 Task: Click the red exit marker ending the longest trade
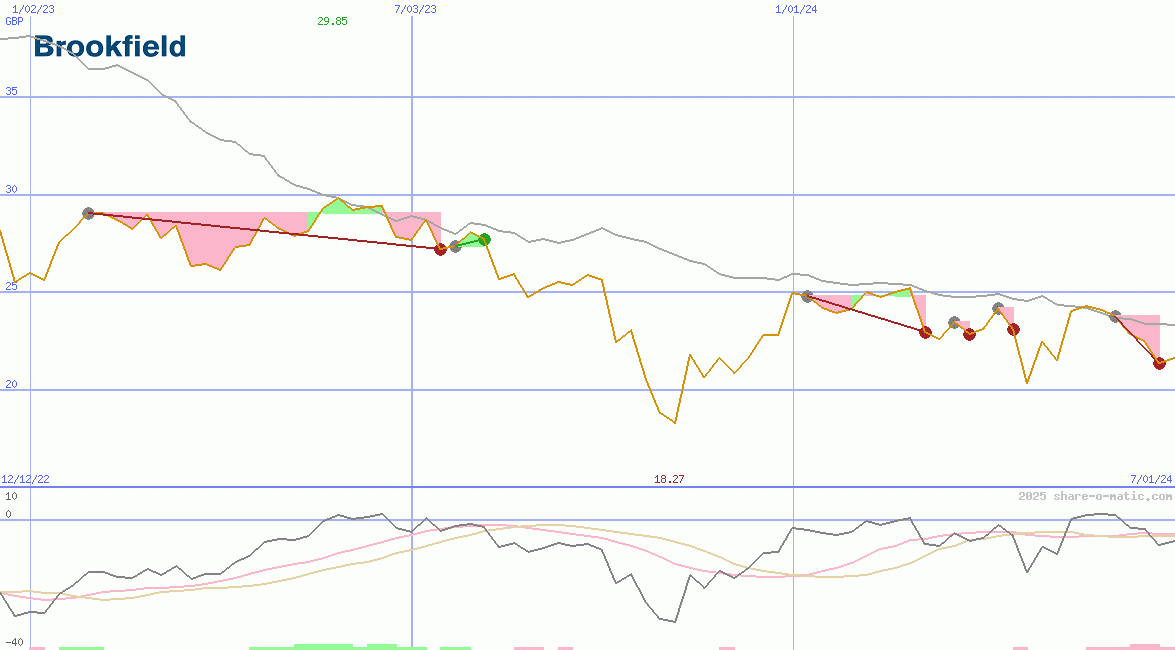coord(441,249)
